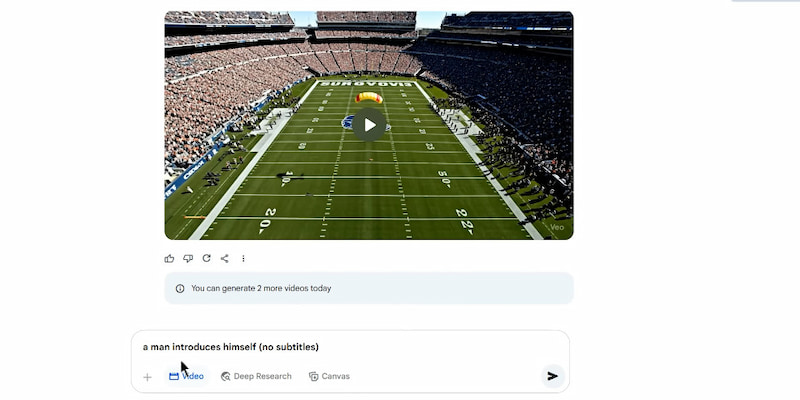The width and height of the screenshot is (800, 400).
Task: Play the generated stadium video
Action: click(x=369, y=125)
